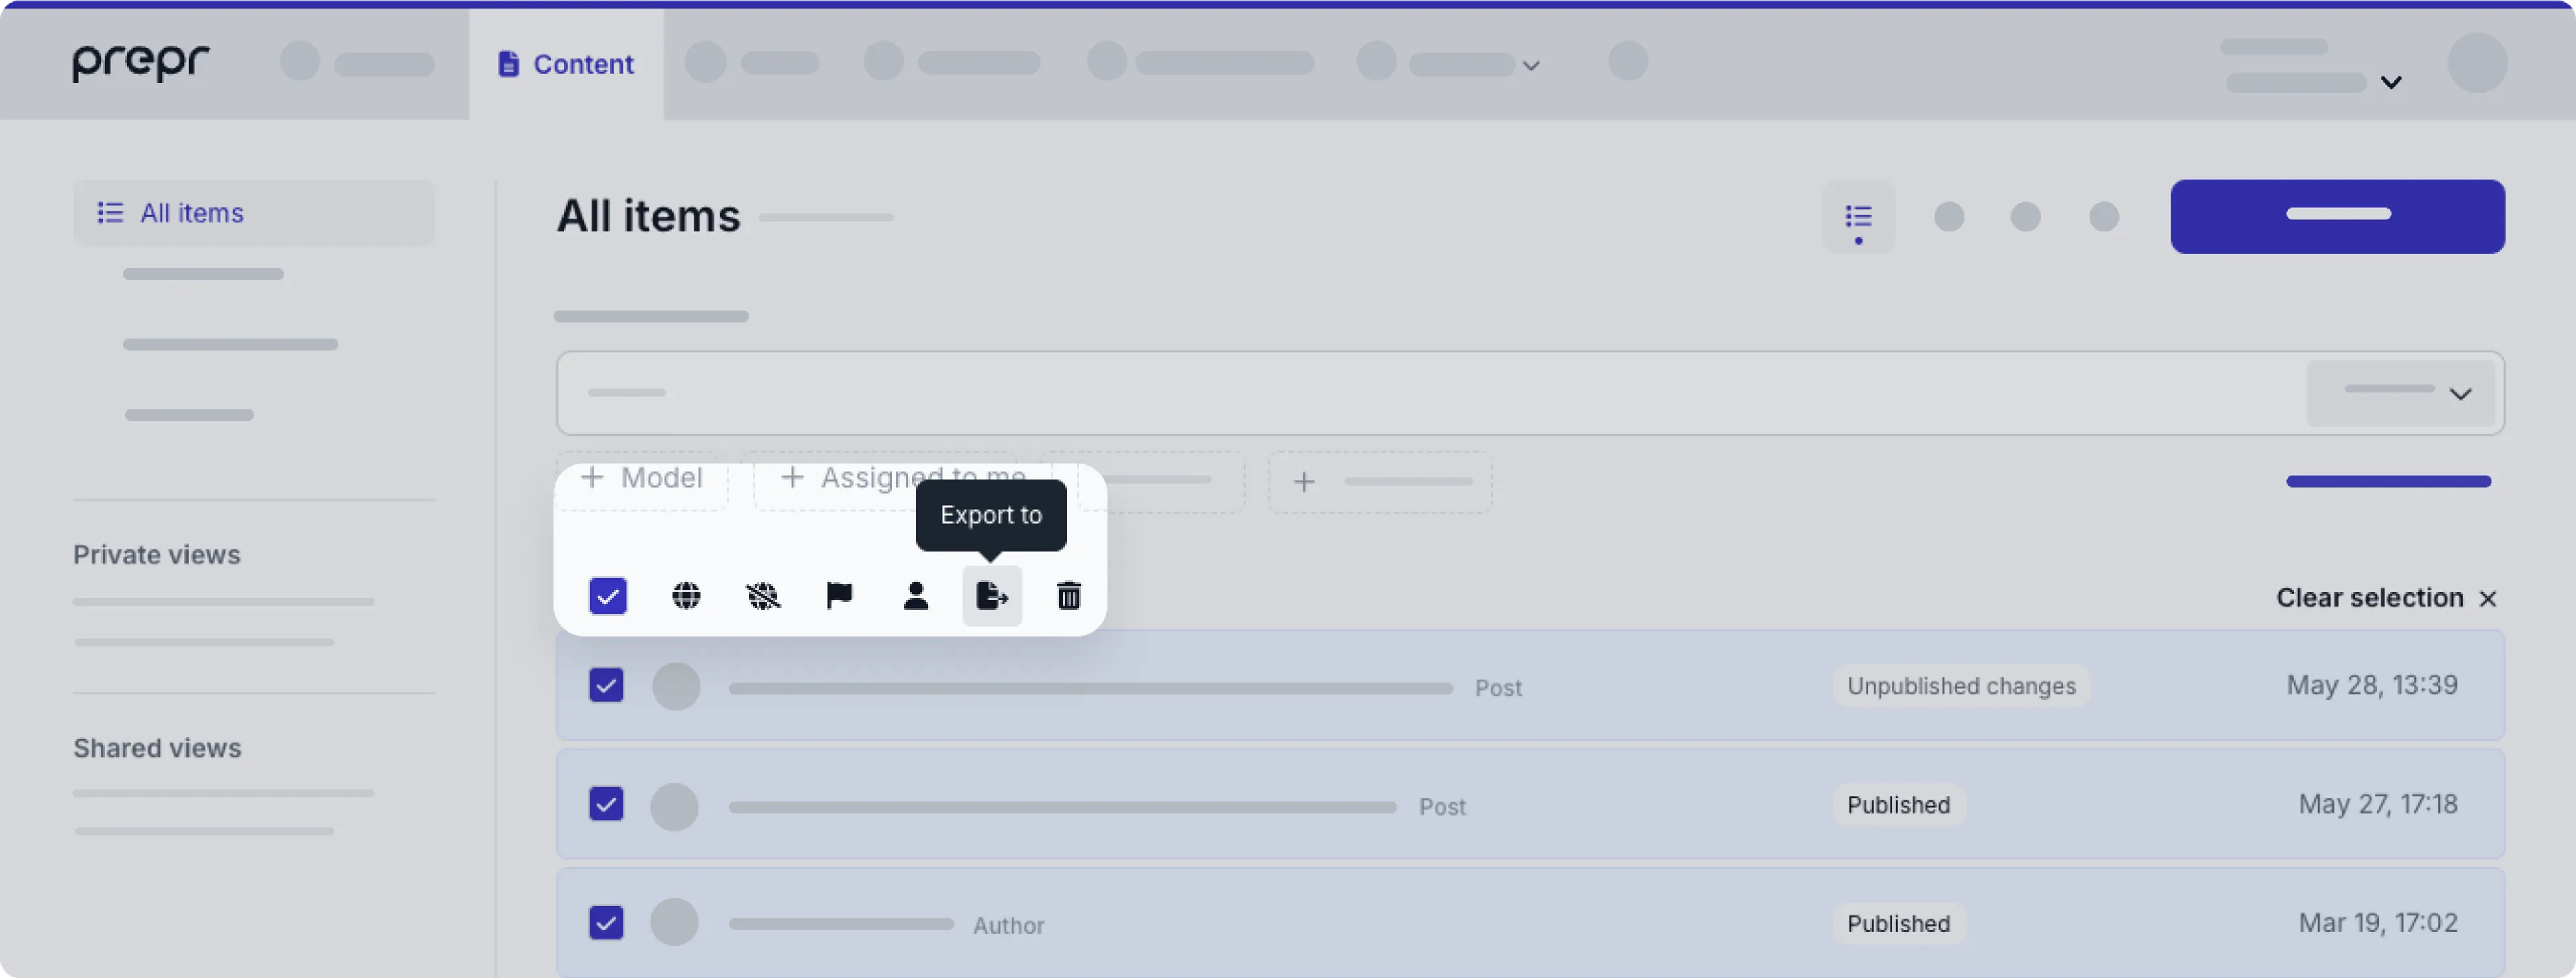
Task: Add the Model filter
Action: click(x=642, y=478)
